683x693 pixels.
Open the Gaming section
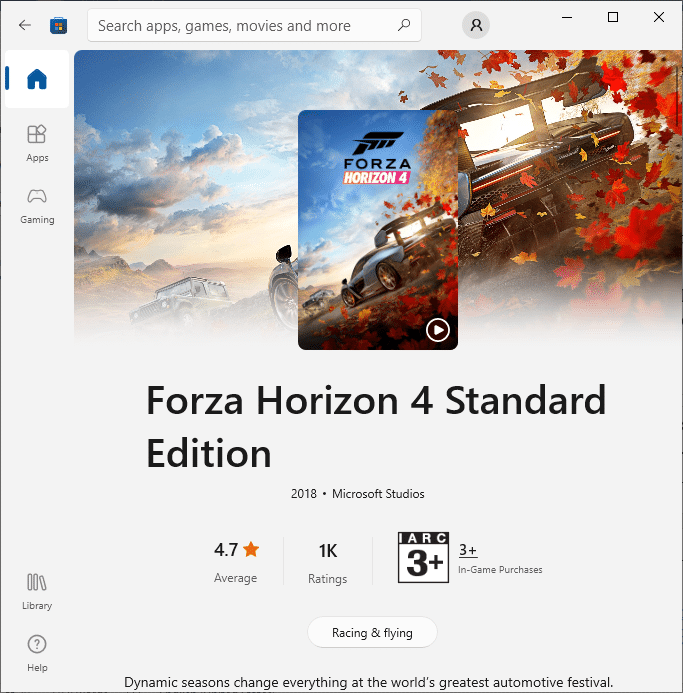click(x=37, y=206)
